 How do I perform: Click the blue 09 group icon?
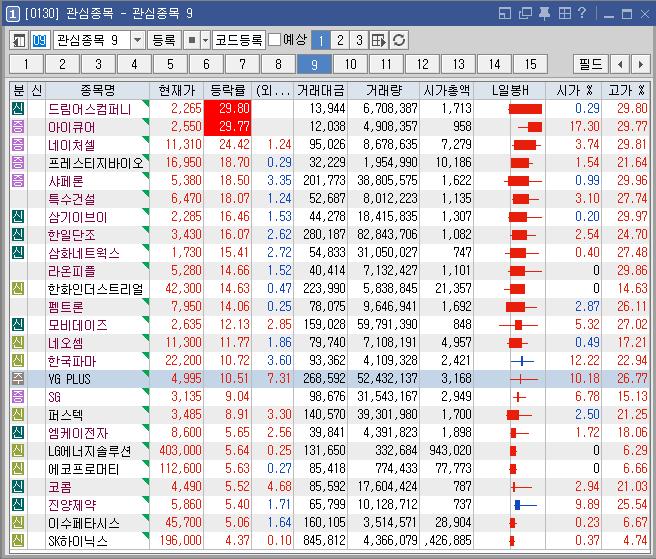point(39,41)
